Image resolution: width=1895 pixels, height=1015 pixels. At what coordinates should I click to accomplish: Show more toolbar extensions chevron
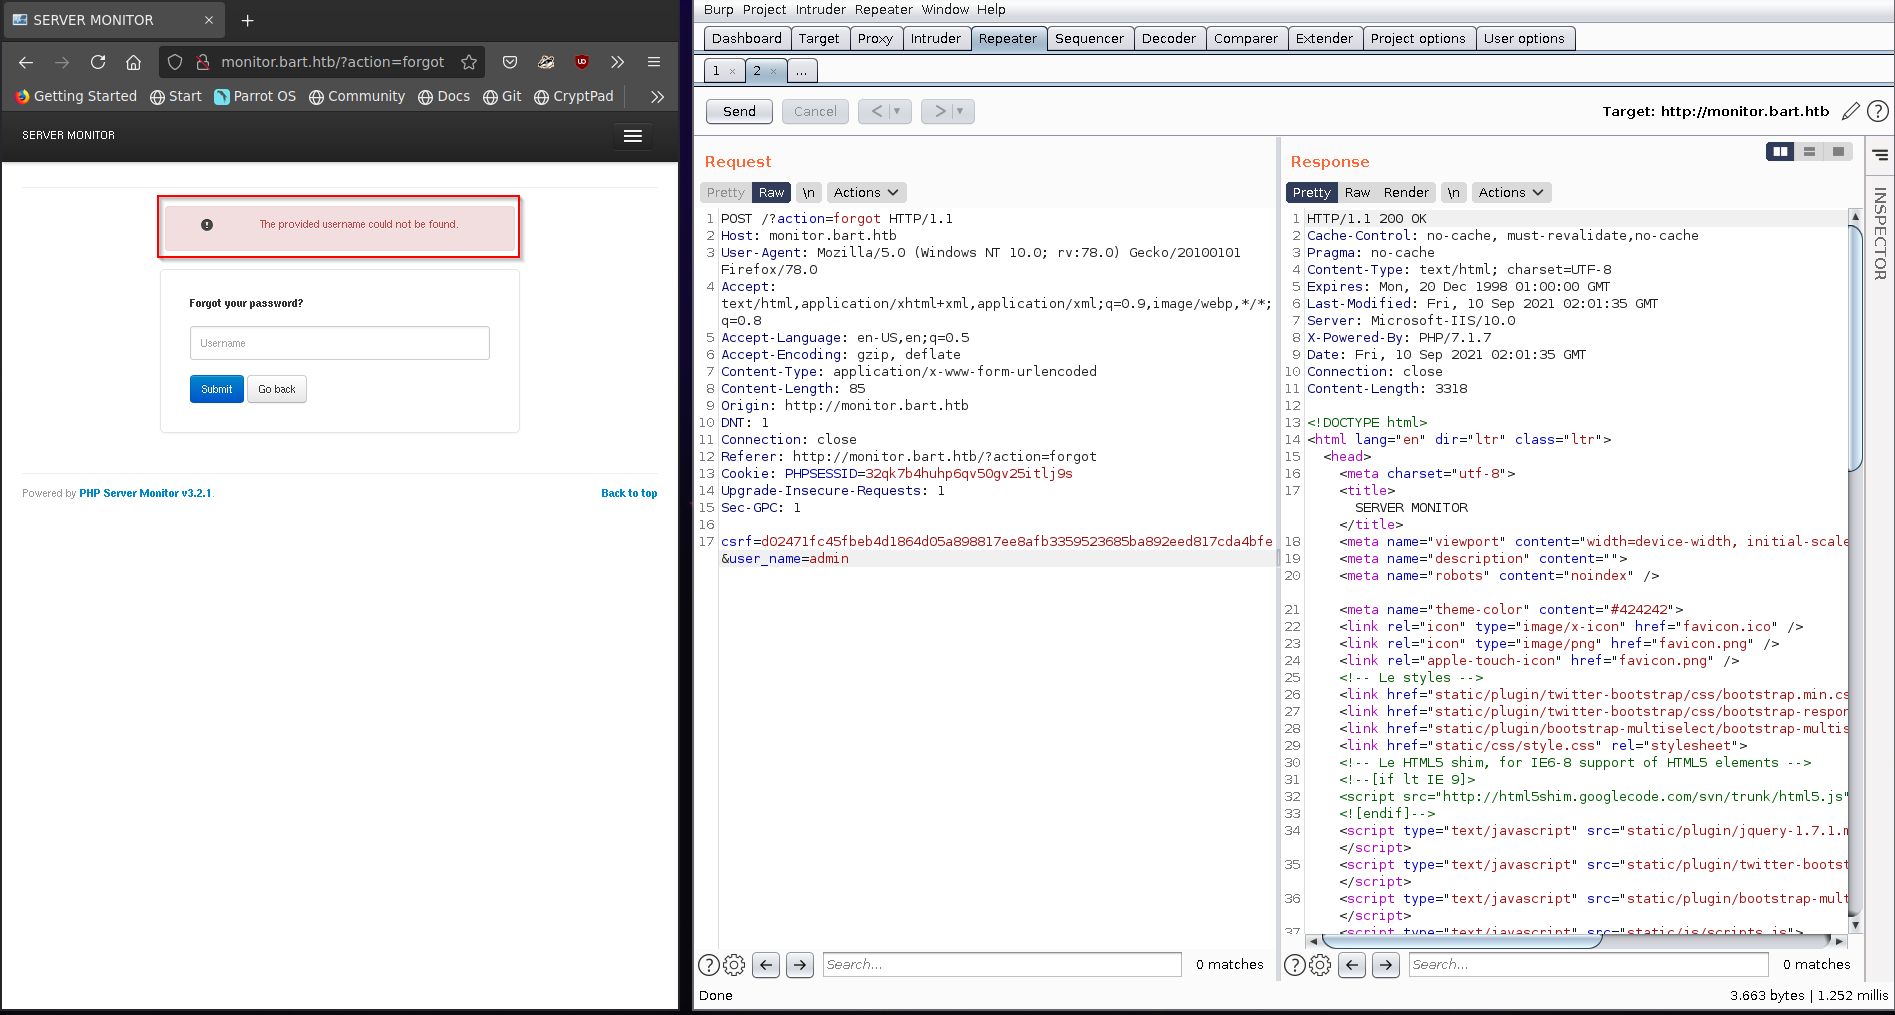pos(618,62)
